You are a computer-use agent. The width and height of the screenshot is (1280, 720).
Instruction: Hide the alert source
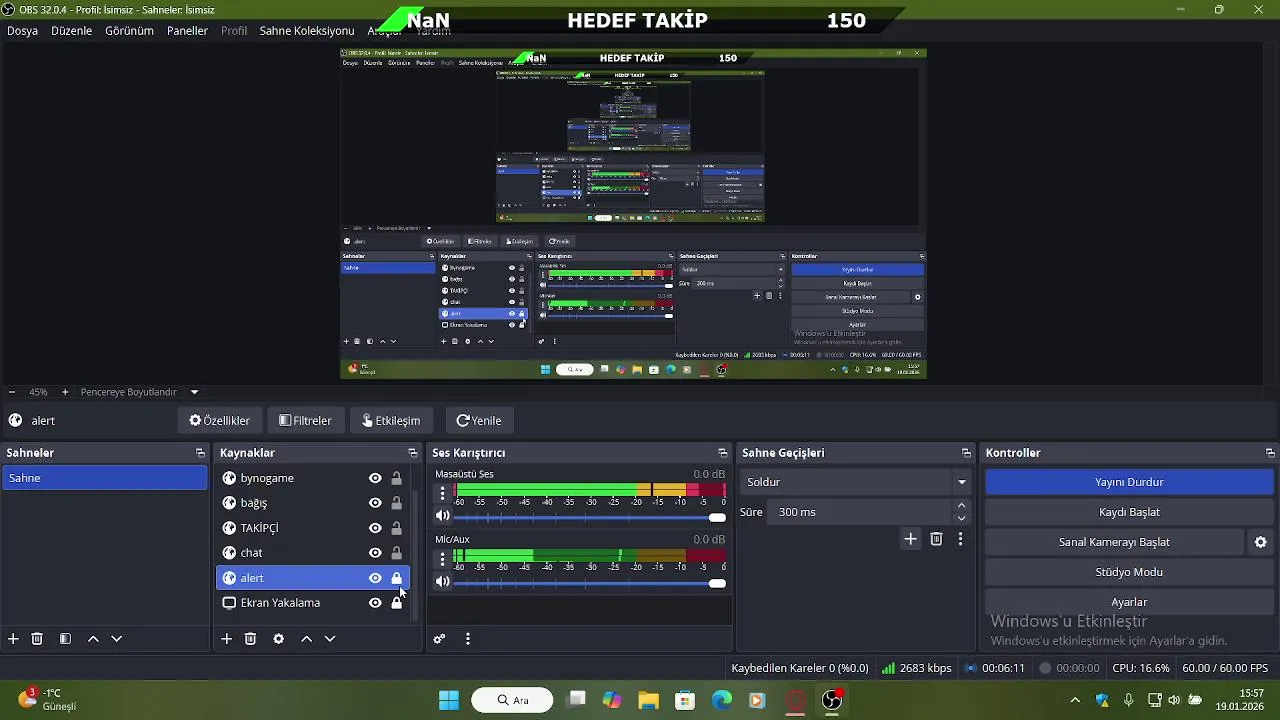(x=375, y=578)
